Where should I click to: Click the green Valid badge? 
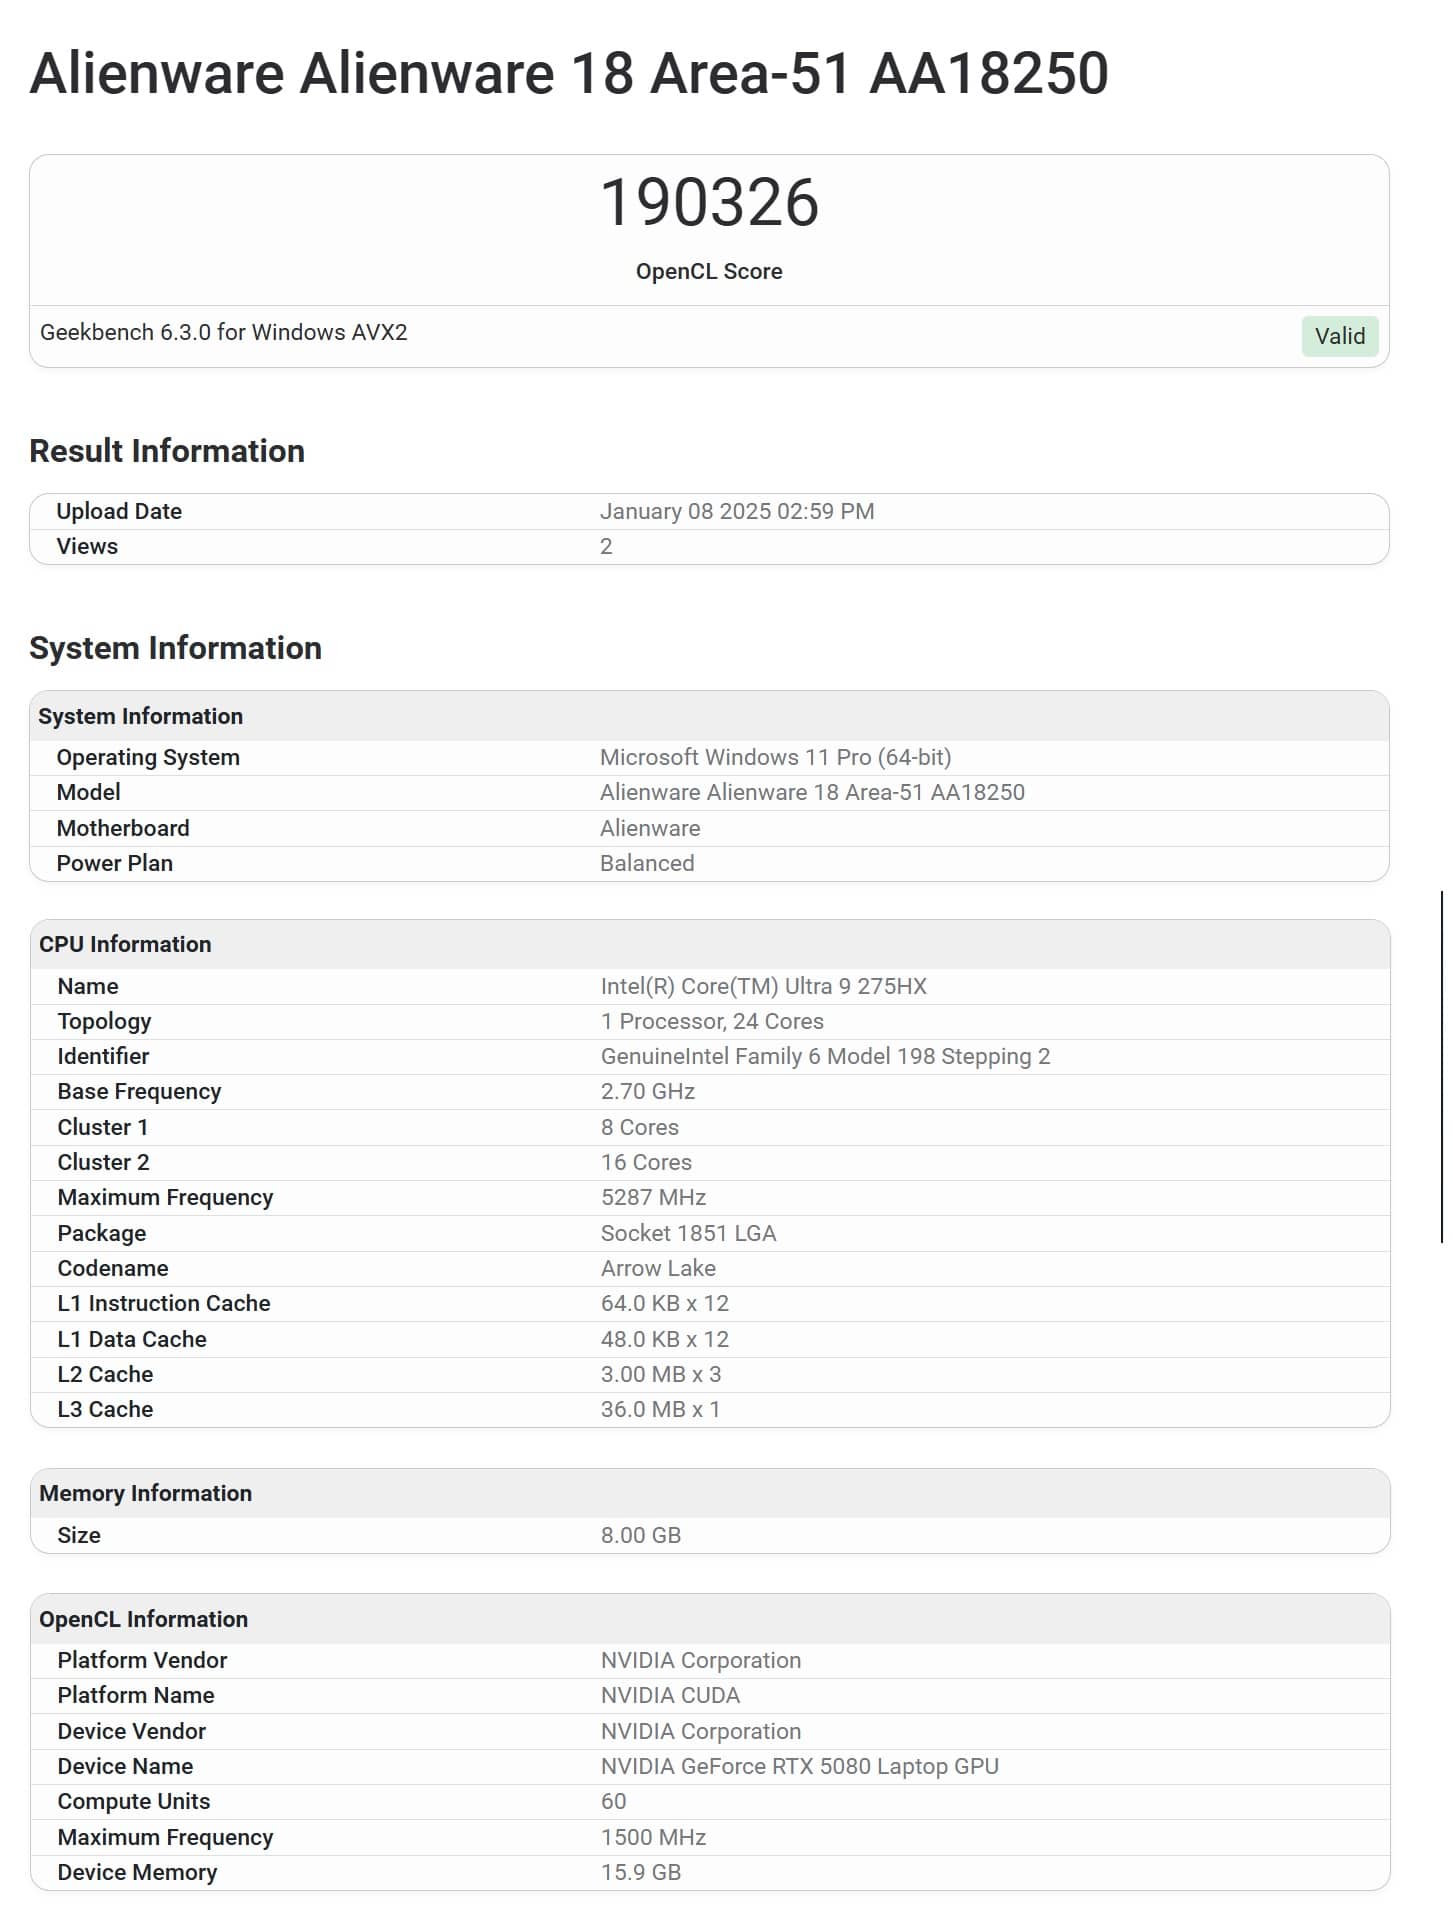1339,336
